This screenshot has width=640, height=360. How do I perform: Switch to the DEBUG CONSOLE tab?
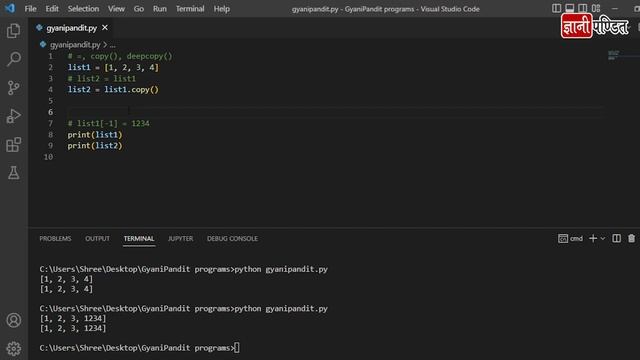(x=232, y=239)
